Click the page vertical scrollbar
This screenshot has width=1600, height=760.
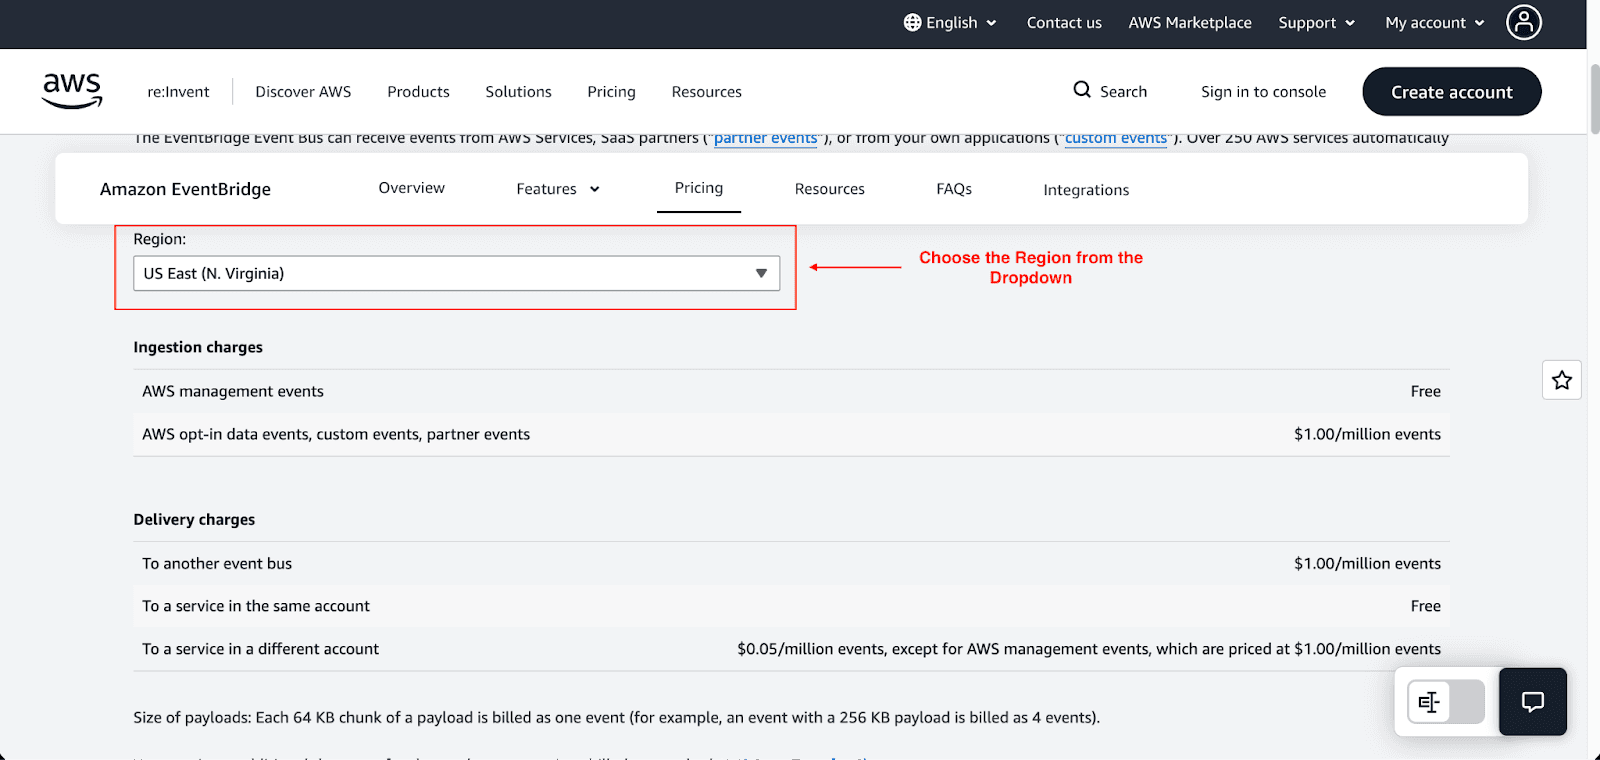coord(1594,97)
